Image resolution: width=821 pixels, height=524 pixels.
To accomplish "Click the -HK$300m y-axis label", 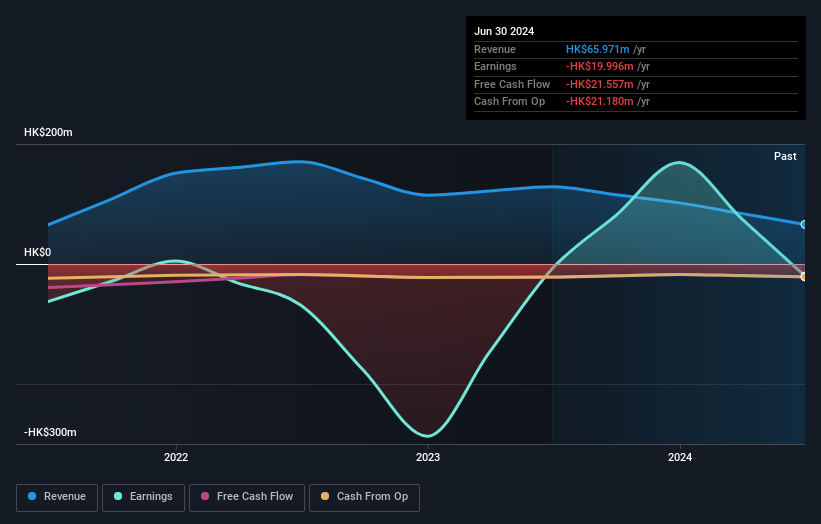I will pyautogui.click(x=50, y=432).
